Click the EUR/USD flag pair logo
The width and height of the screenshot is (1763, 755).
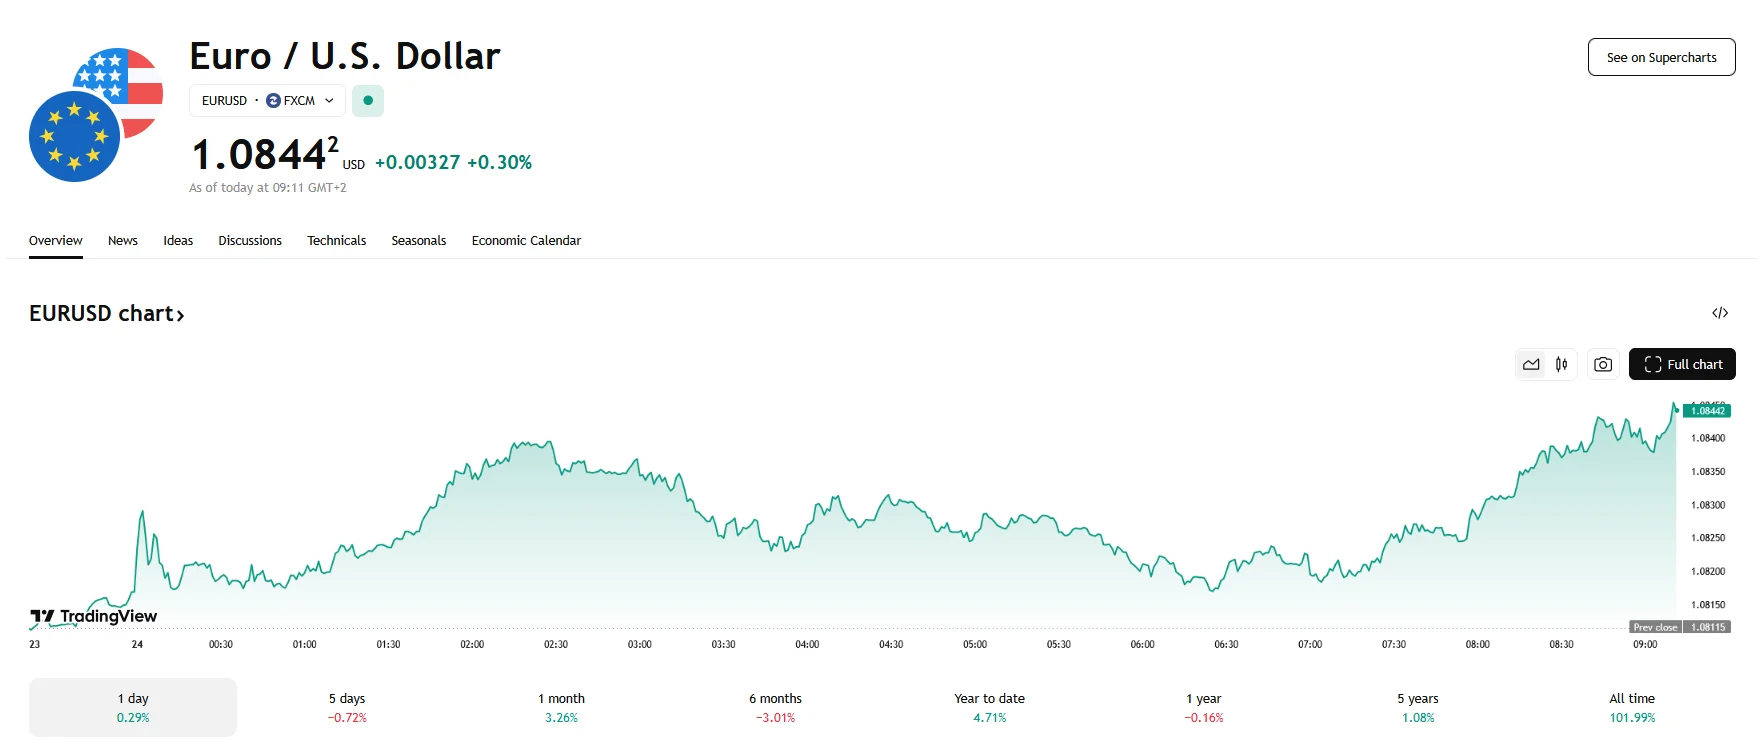[x=96, y=115]
